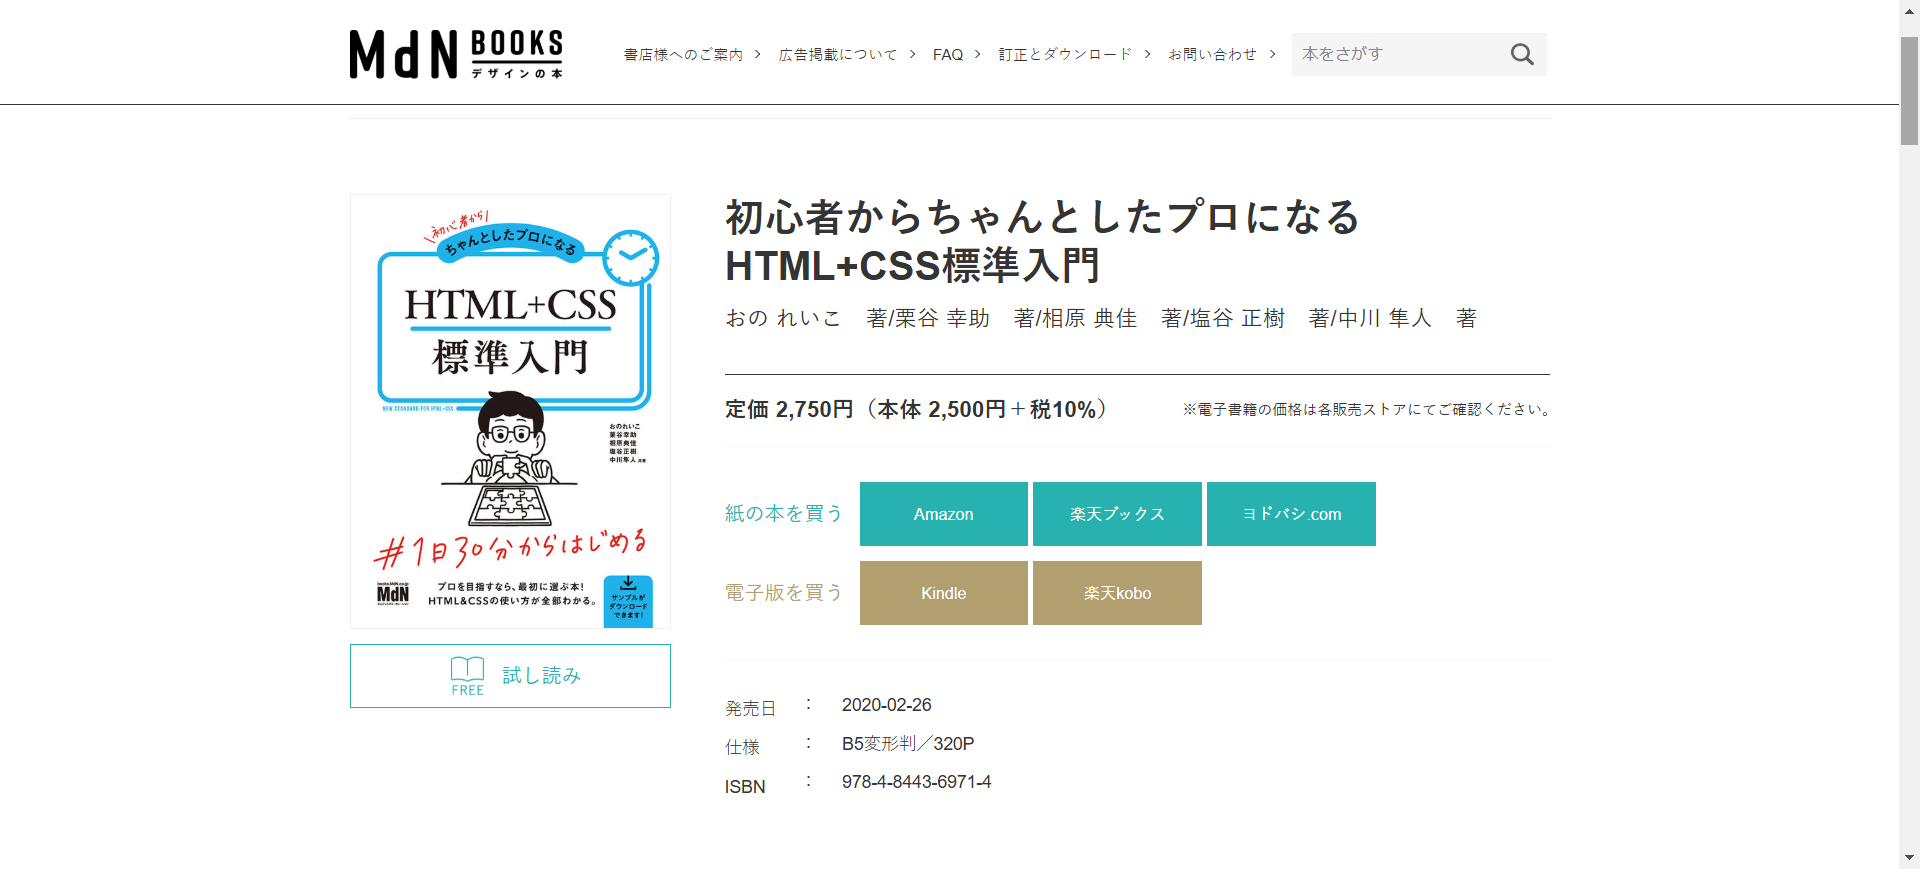Click author name 栗谷 幸助
The image size is (1920, 869).
click(941, 318)
